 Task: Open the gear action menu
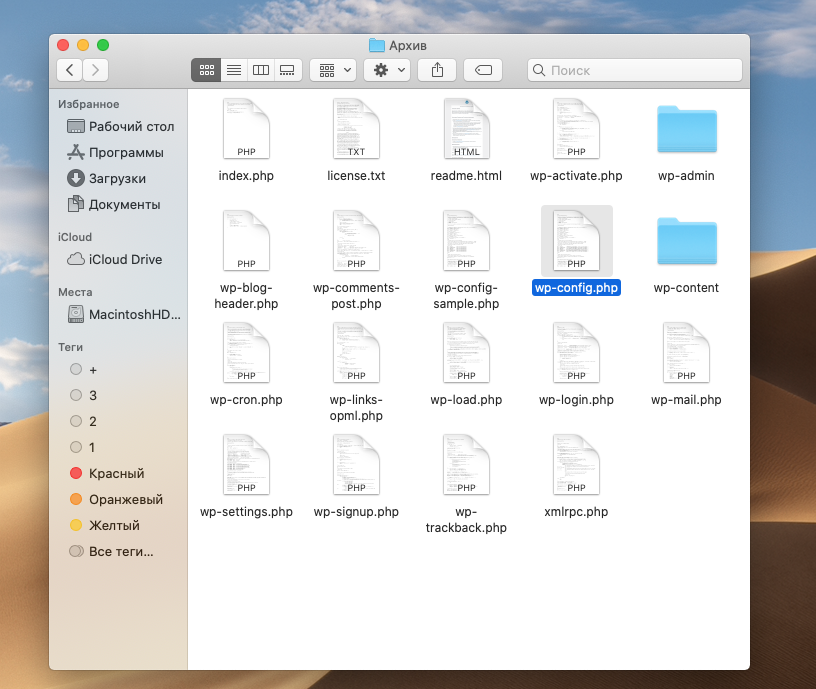[387, 70]
